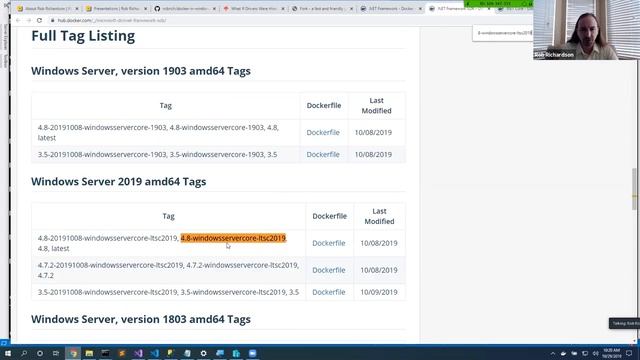The width and height of the screenshot is (640, 360).
Task: Click Windows Server 2019 amd64 Tags heading
Action: pos(118,181)
